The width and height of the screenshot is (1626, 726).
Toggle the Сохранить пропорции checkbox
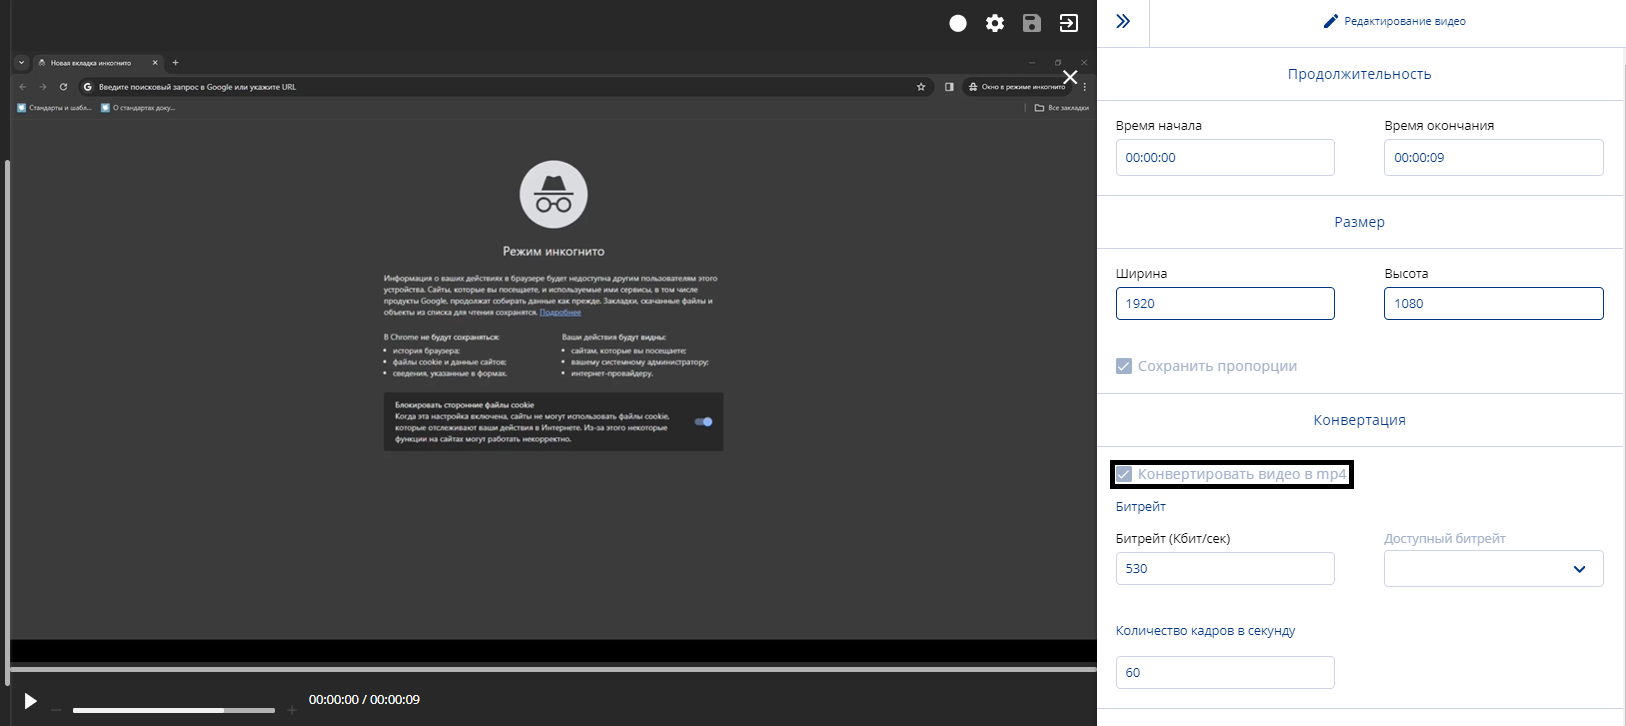pos(1124,366)
